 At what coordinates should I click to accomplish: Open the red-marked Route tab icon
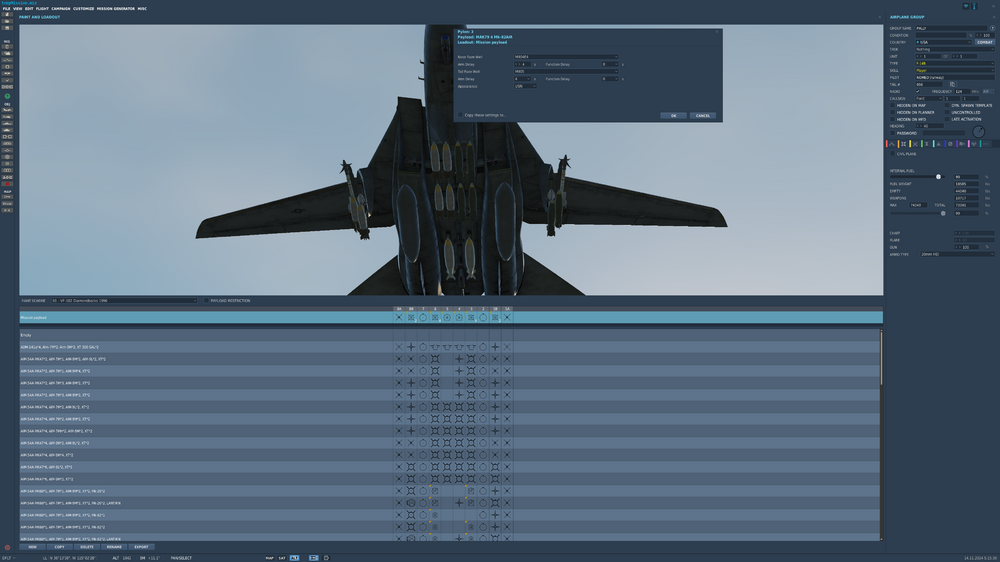(892, 144)
